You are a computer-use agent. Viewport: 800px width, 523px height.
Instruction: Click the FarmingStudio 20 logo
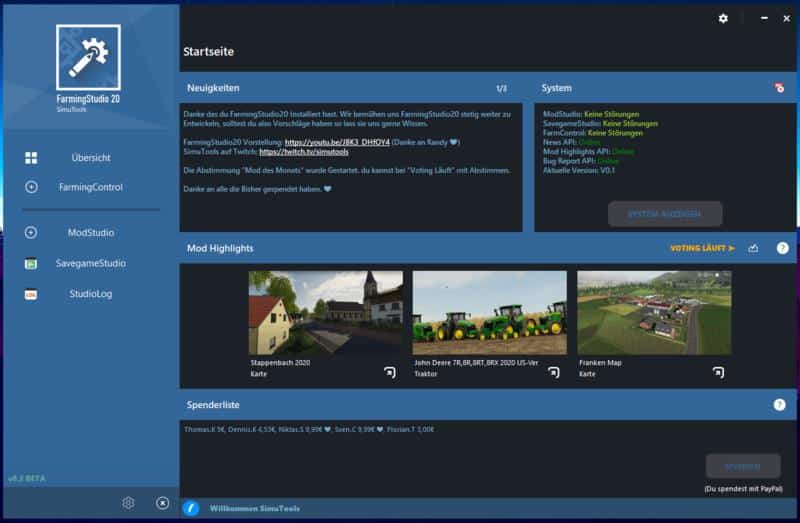pyautogui.click(x=88, y=58)
